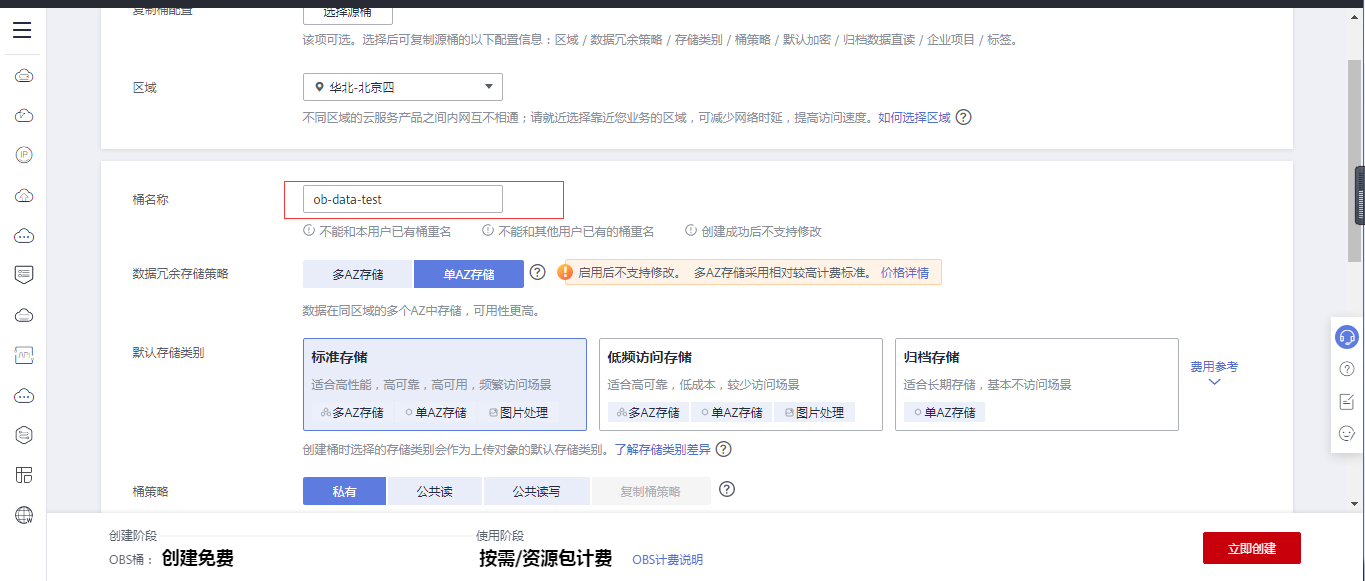
Task: Click help icon next to 复制桶策略
Action: [x=728, y=489]
